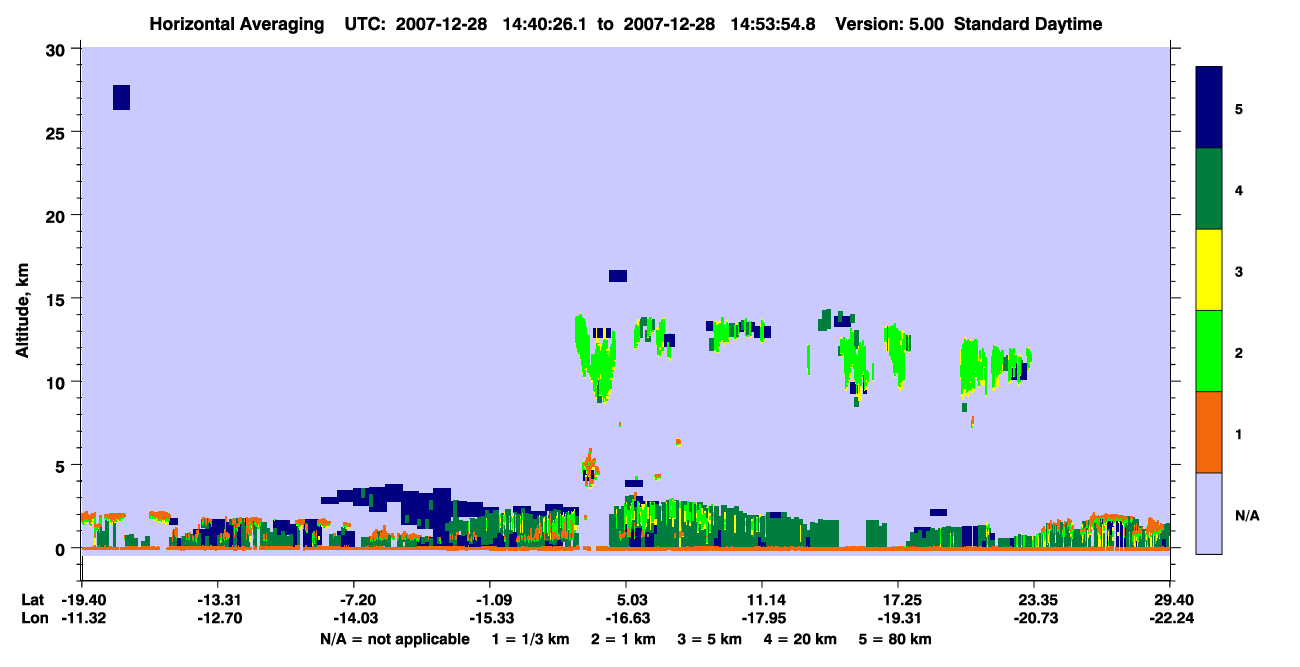Click the orange level 1 color swatch
Screen dimensions: 1300x667
click(1209, 432)
